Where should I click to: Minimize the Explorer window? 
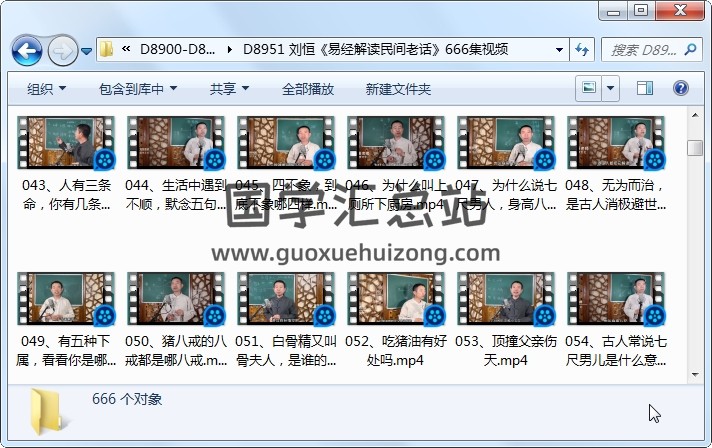click(x=613, y=11)
